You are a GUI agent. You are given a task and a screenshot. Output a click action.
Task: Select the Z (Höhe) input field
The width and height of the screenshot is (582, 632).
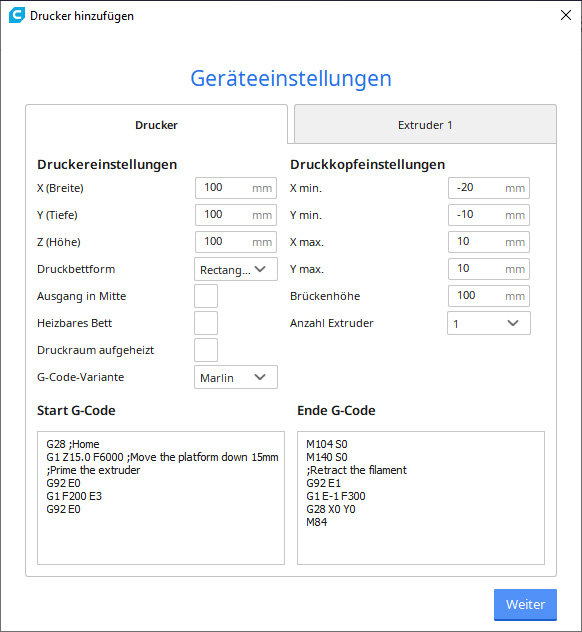click(236, 242)
